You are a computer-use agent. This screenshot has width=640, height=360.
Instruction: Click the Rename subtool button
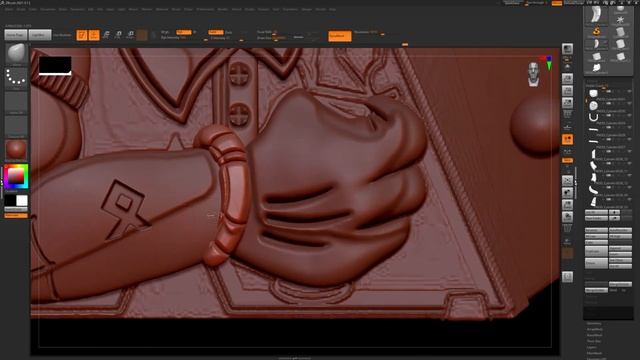pos(596,230)
